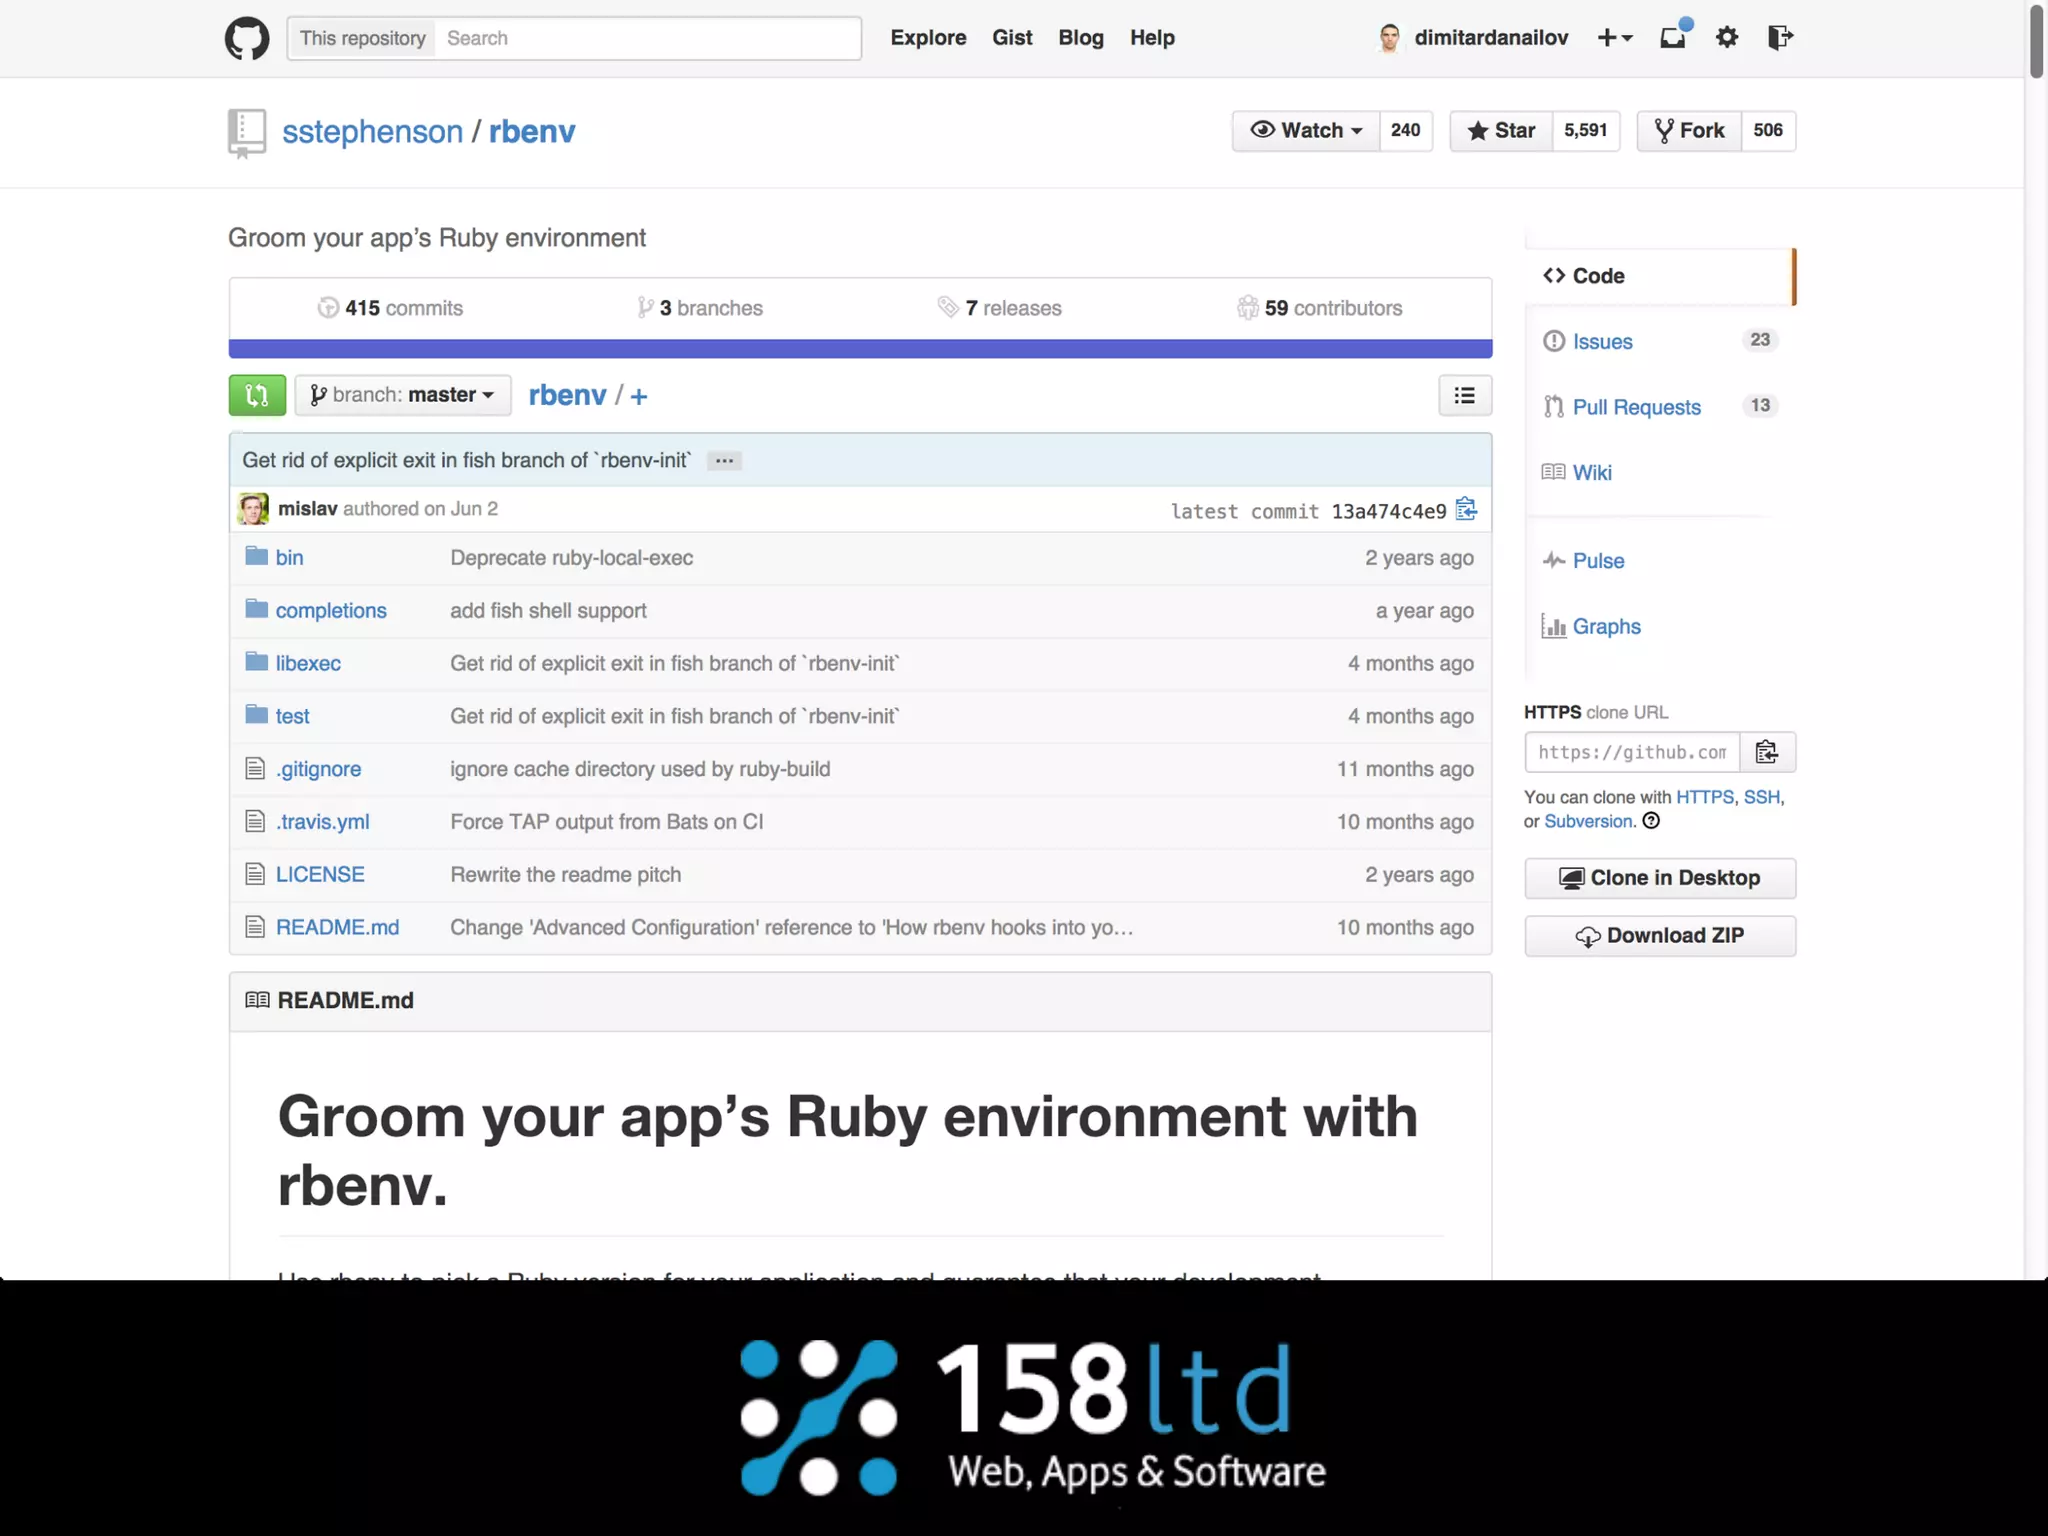The width and height of the screenshot is (2048, 1536).
Task: Click the mislav author link
Action: [x=308, y=509]
